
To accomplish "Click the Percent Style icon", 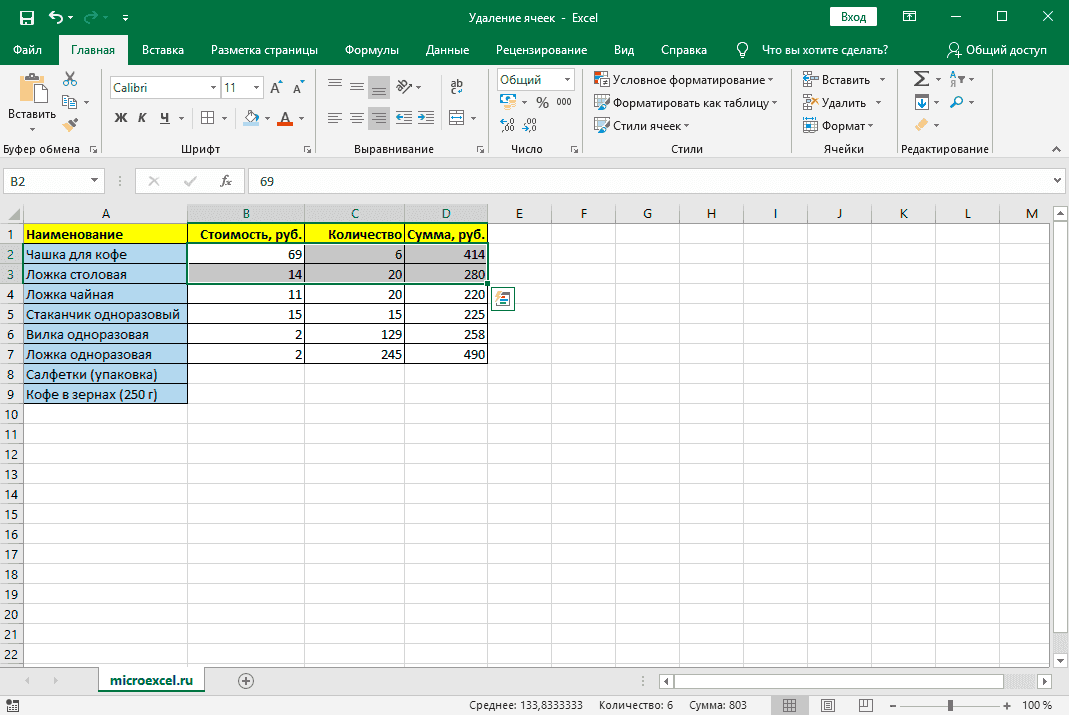I will [x=542, y=102].
